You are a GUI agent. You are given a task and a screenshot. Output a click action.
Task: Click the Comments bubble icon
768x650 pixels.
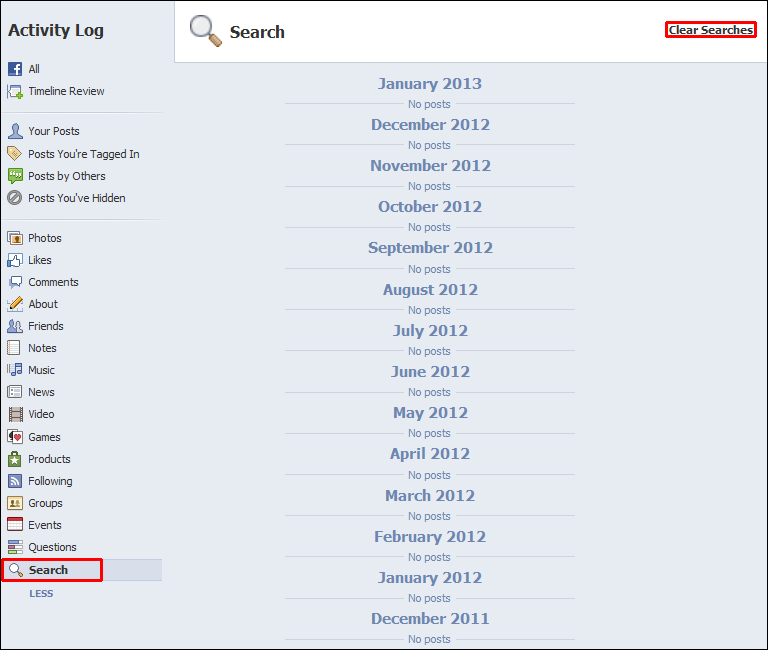click(x=15, y=282)
